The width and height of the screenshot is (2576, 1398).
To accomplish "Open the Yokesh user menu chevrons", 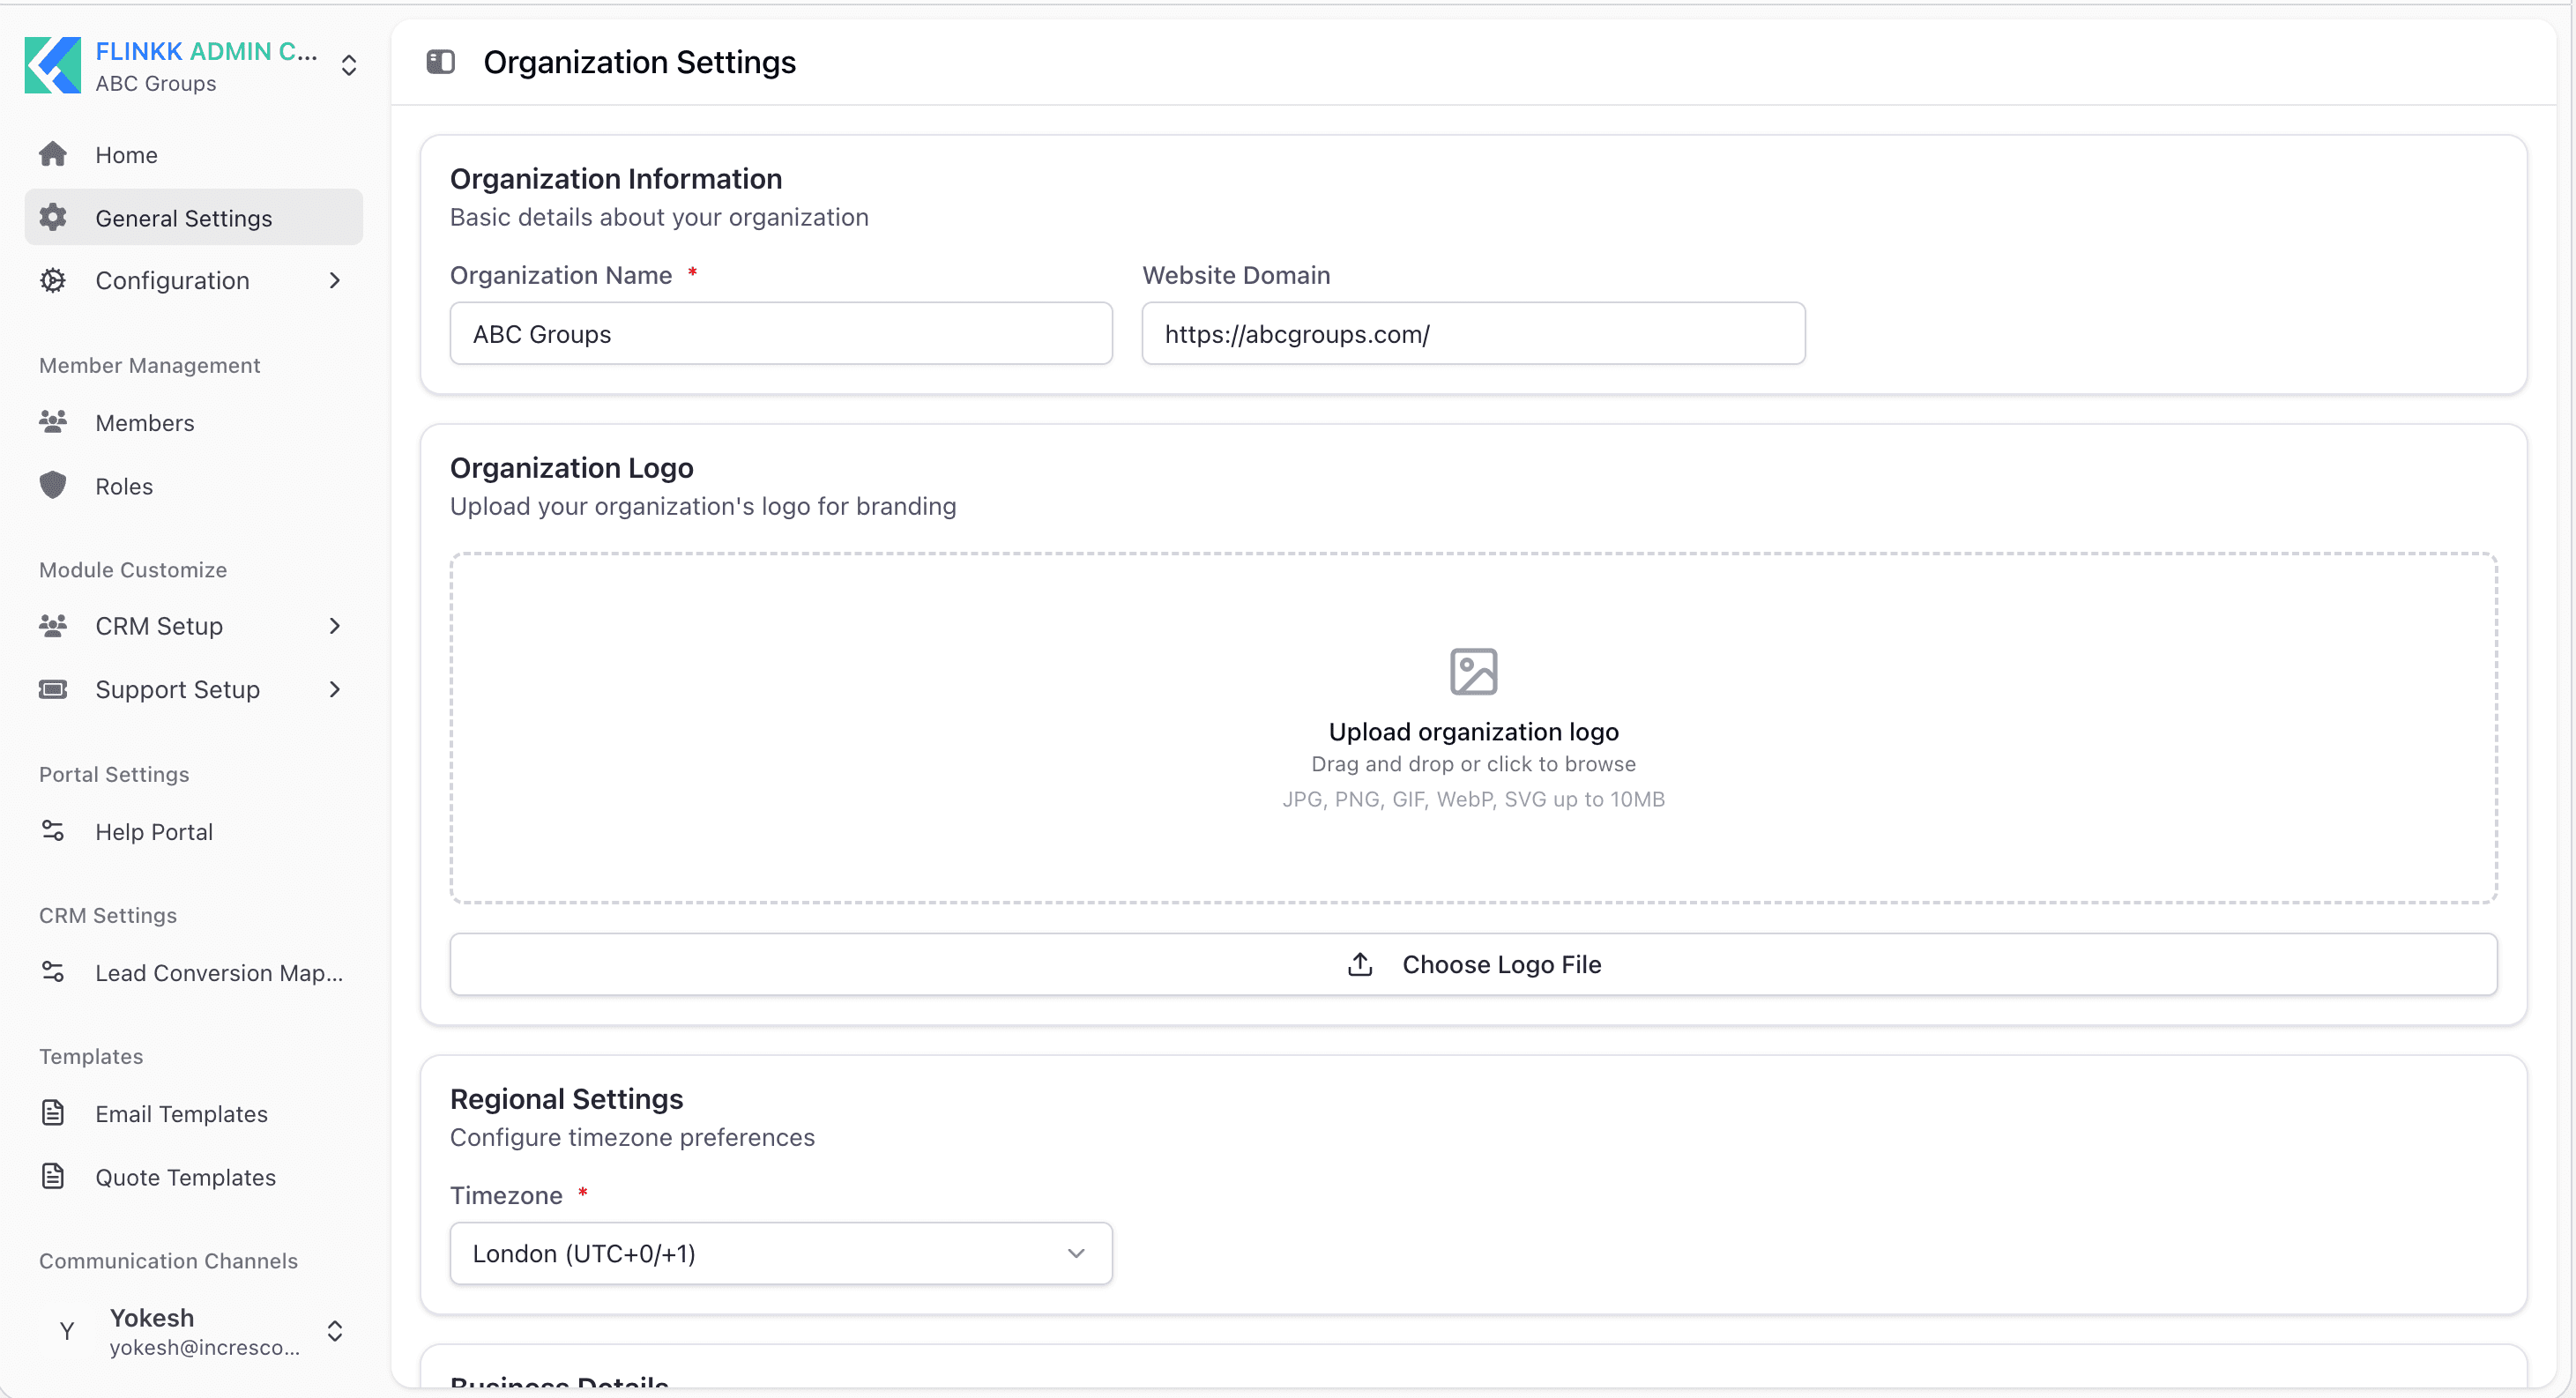I will (x=335, y=1331).
